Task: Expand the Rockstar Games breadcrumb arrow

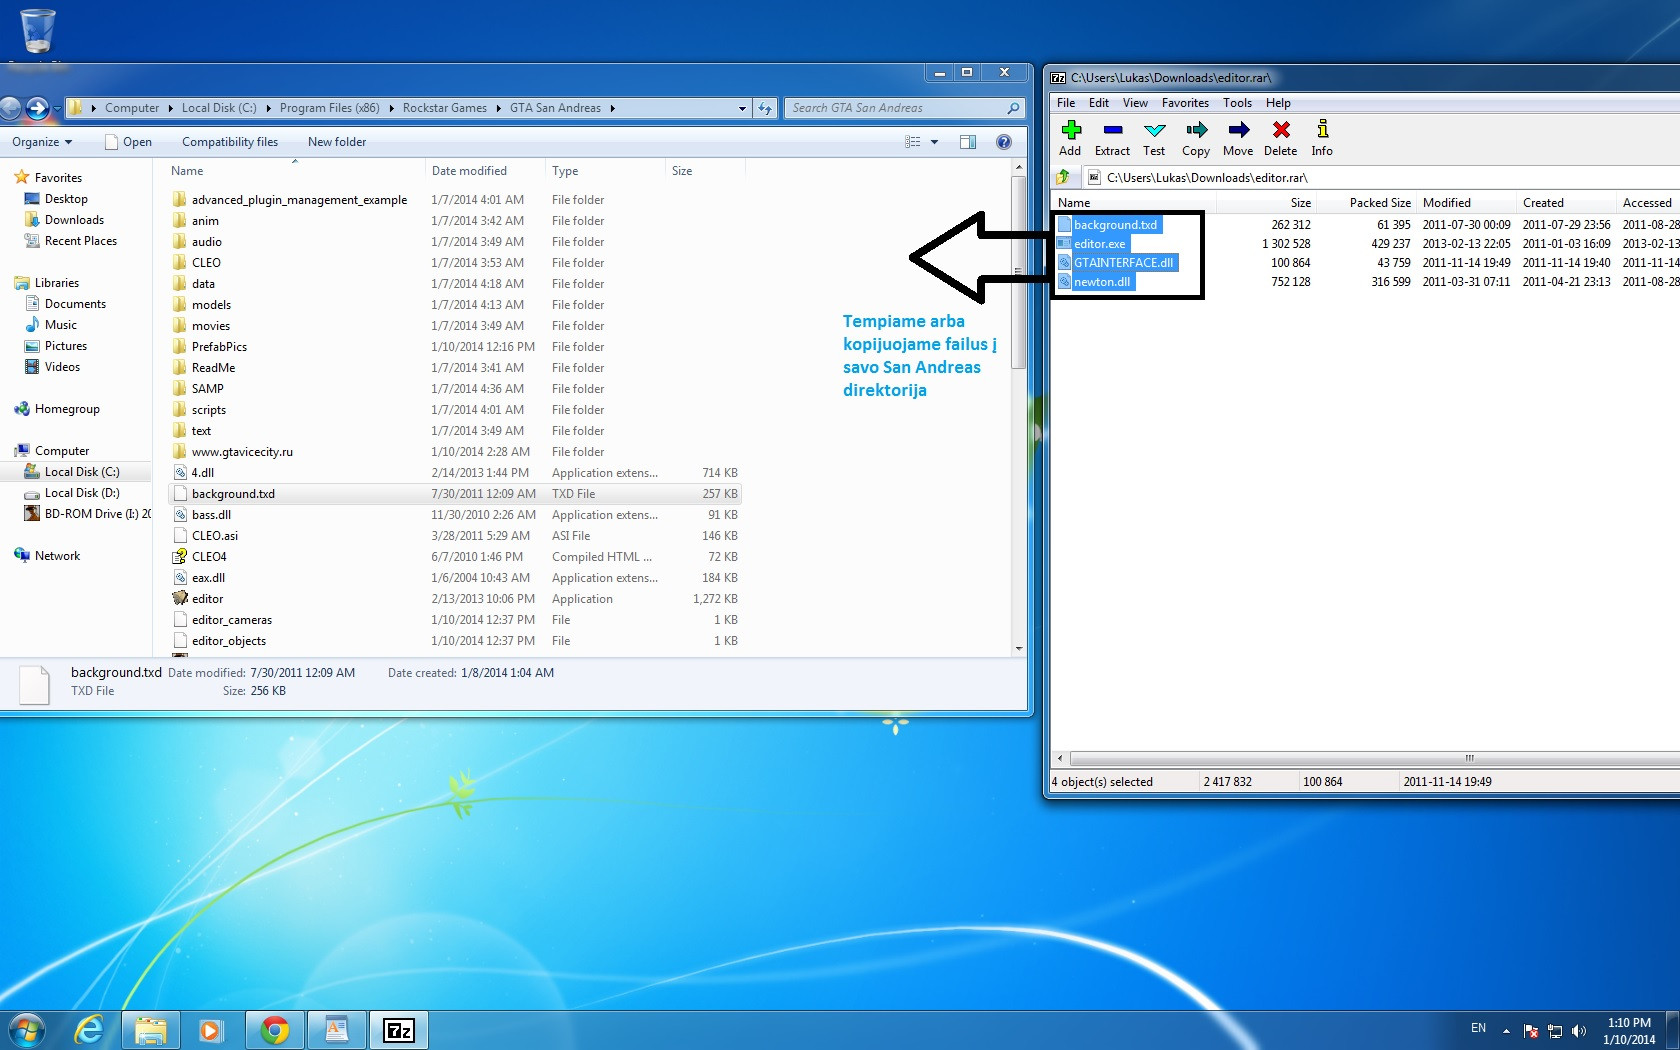Action: coord(498,108)
